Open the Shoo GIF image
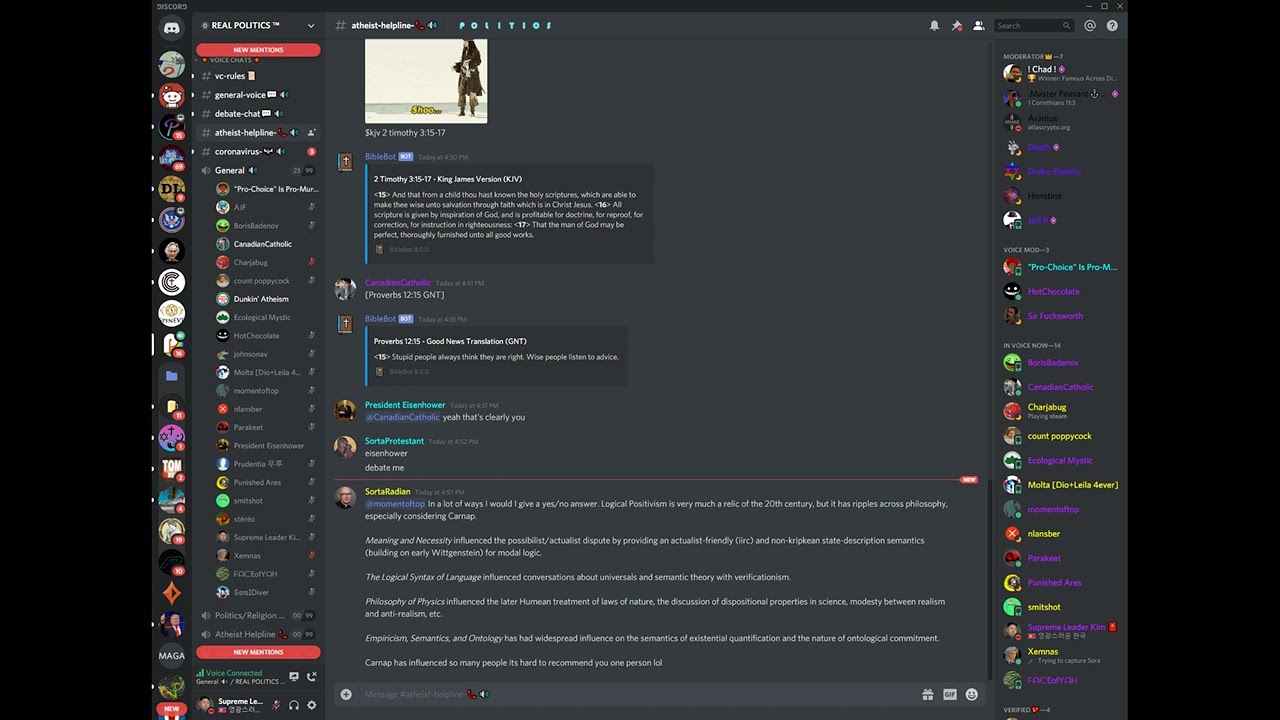The width and height of the screenshot is (1280, 720). click(426, 81)
